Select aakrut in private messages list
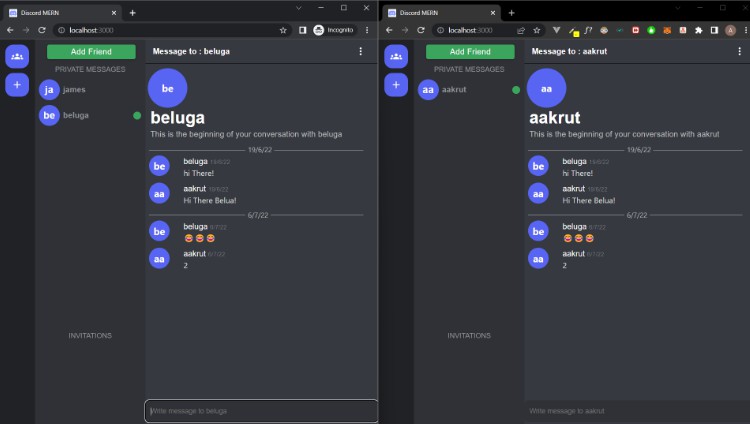The image size is (750, 424). 454,90
